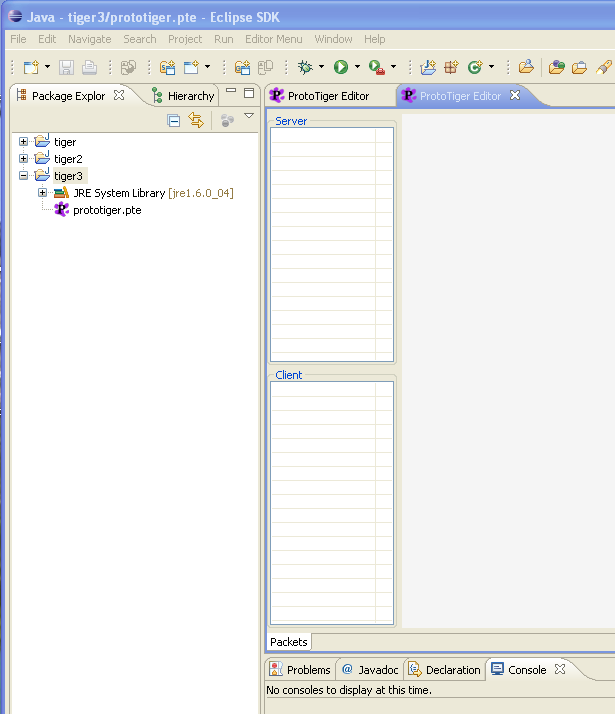Open the New wizard dropdown arrow
The image size is (615, 714).
tap(47, 67)
